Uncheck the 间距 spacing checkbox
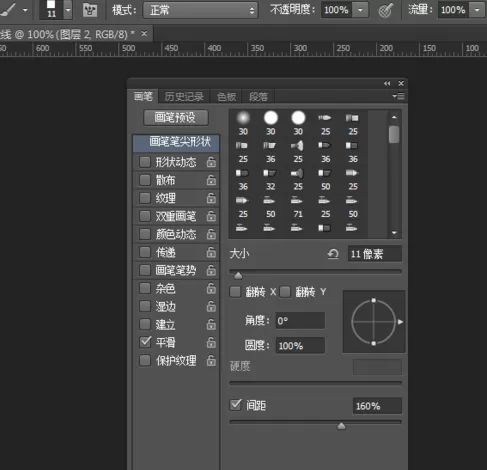Screen dimensions: 487x470 tap(235, 405)
